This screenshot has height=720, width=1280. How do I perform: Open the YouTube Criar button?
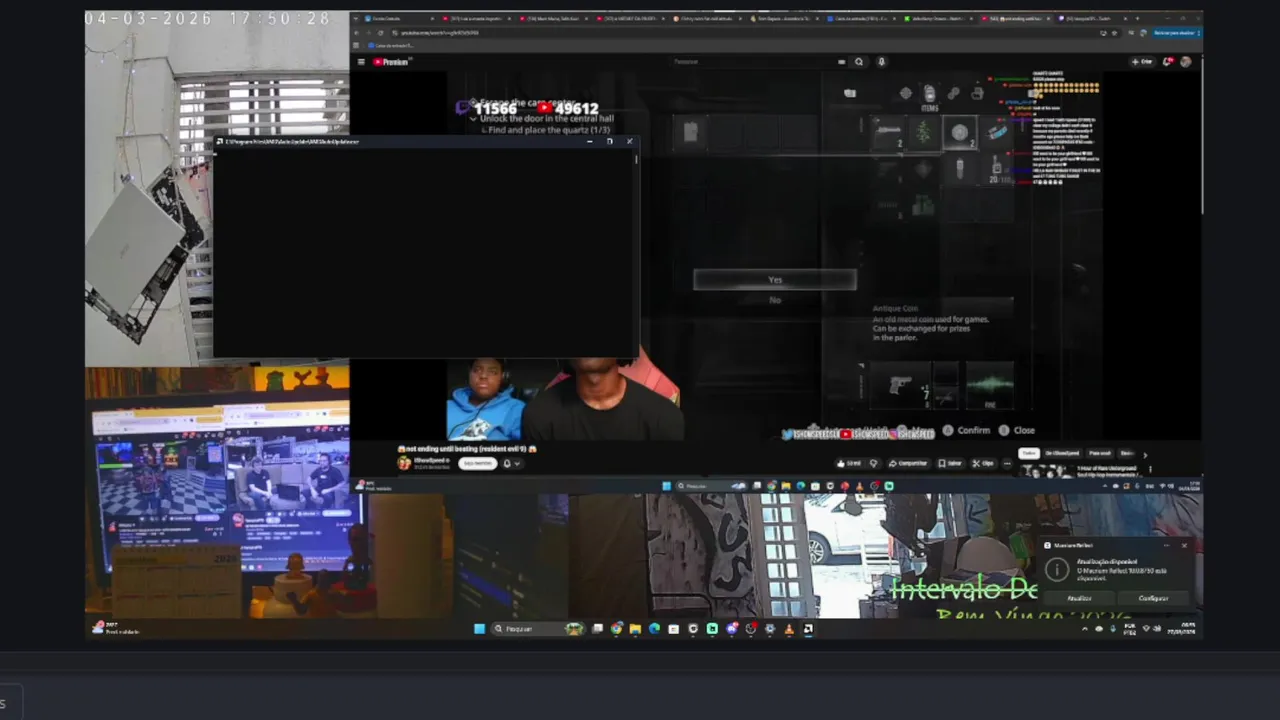pos(1142,61)
